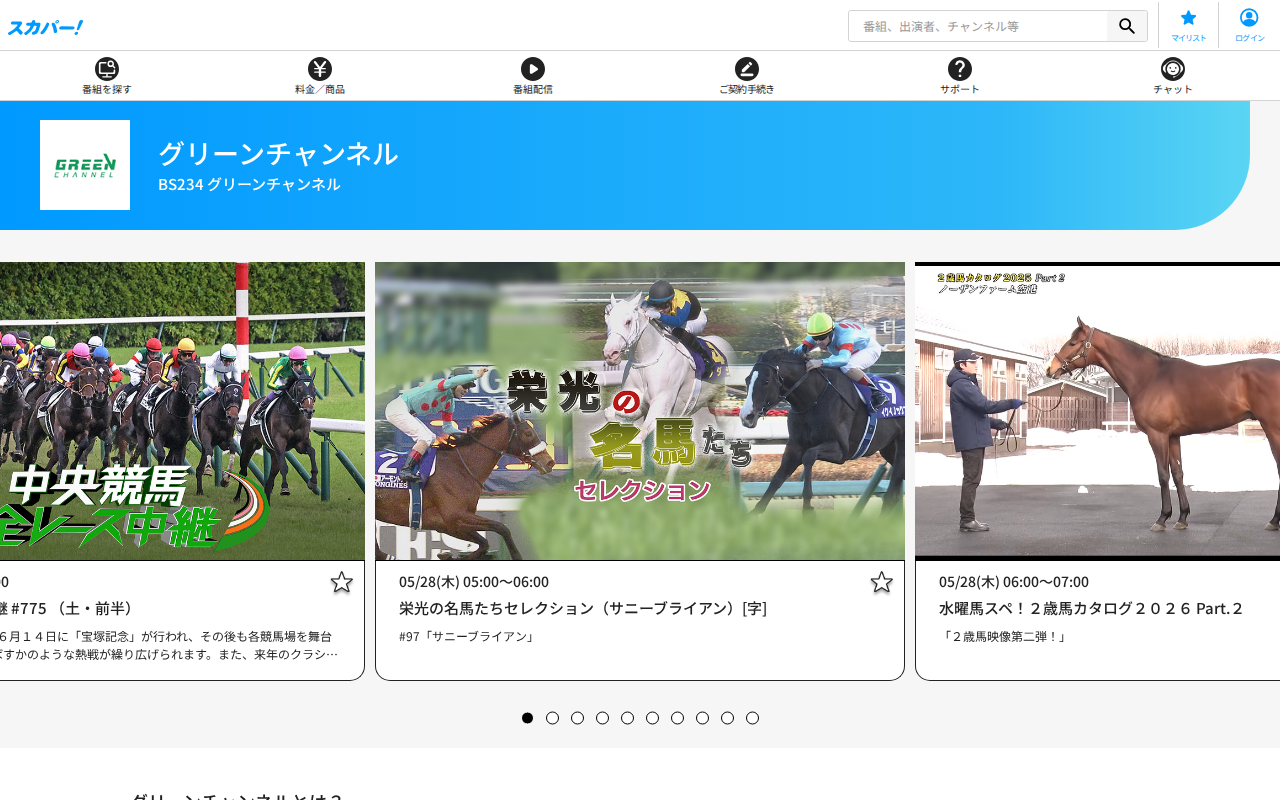
Task: Open 水曜馬スペ！２歳馬カタログ２０２６ Part.２ title
Action: 1091,608
